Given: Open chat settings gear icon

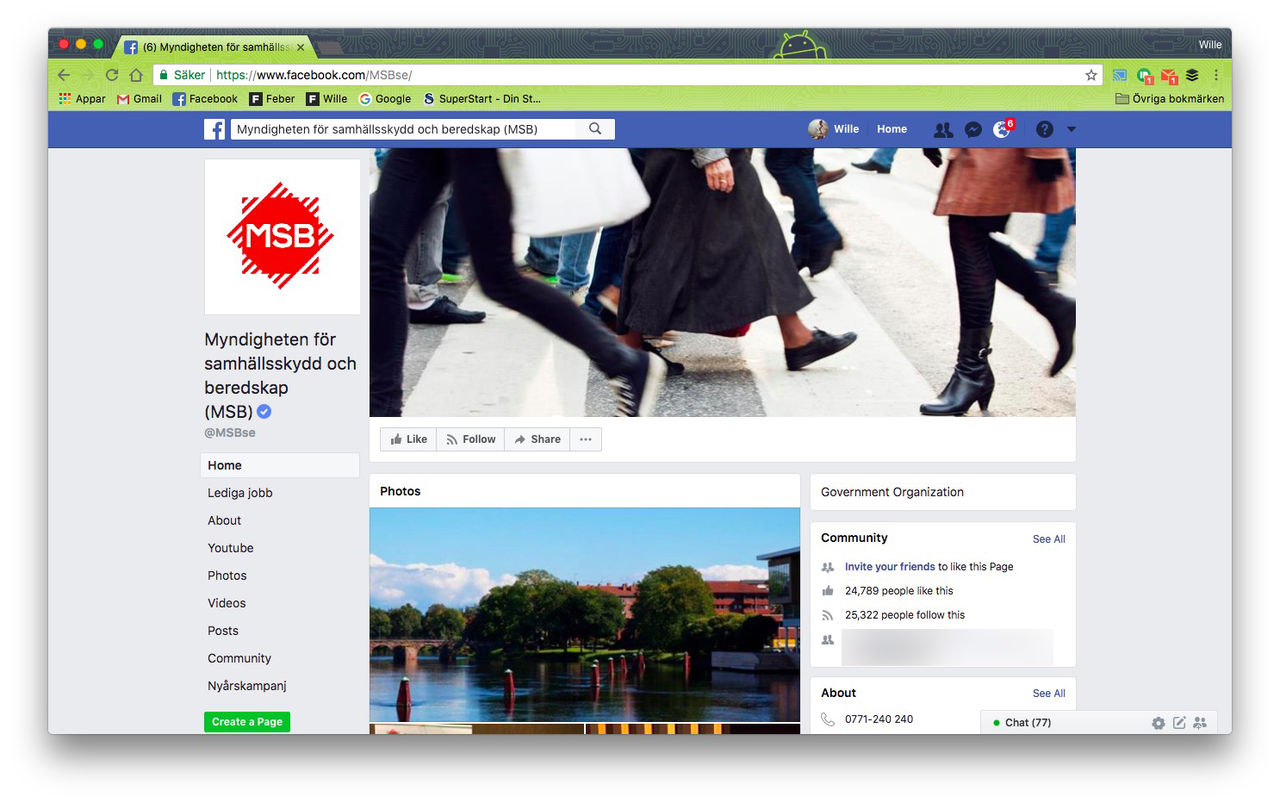Looking at the screenshot, I should click(1158, 723).
